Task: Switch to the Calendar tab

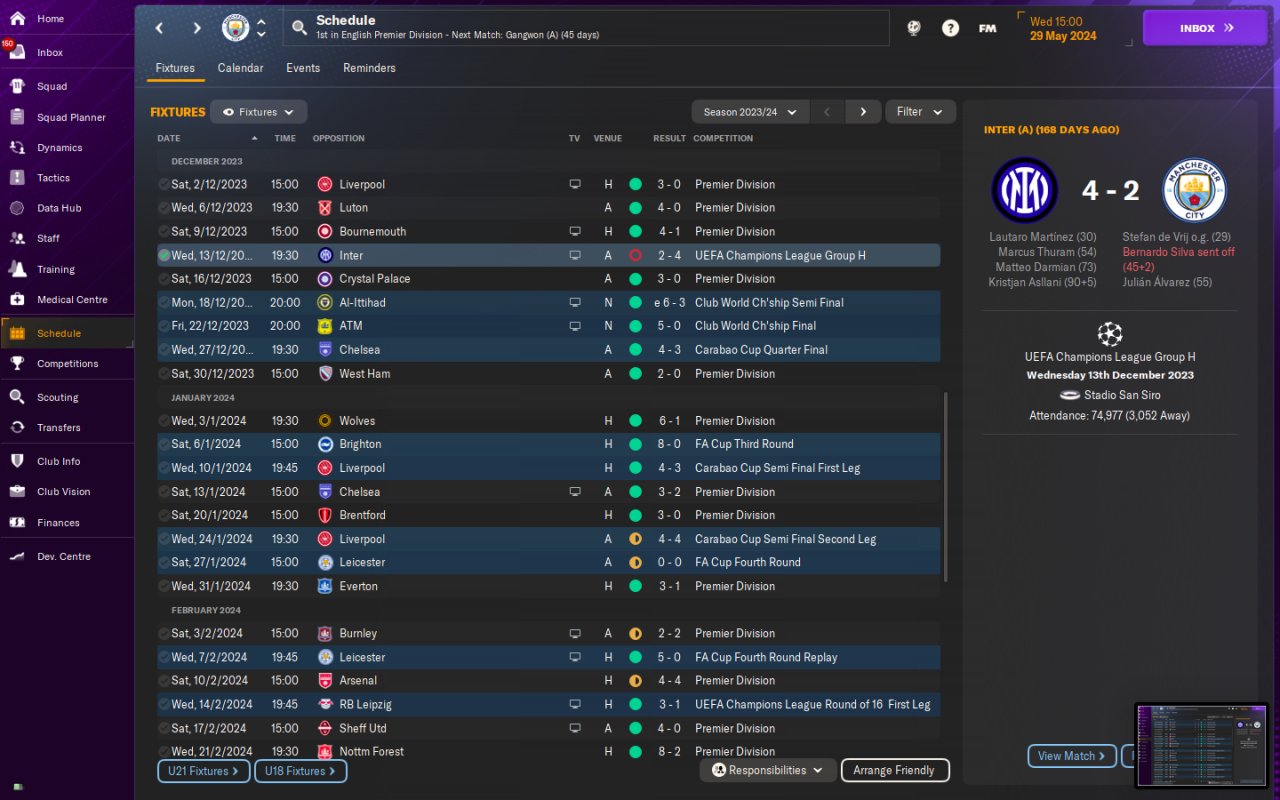Action: coord(240,68)
